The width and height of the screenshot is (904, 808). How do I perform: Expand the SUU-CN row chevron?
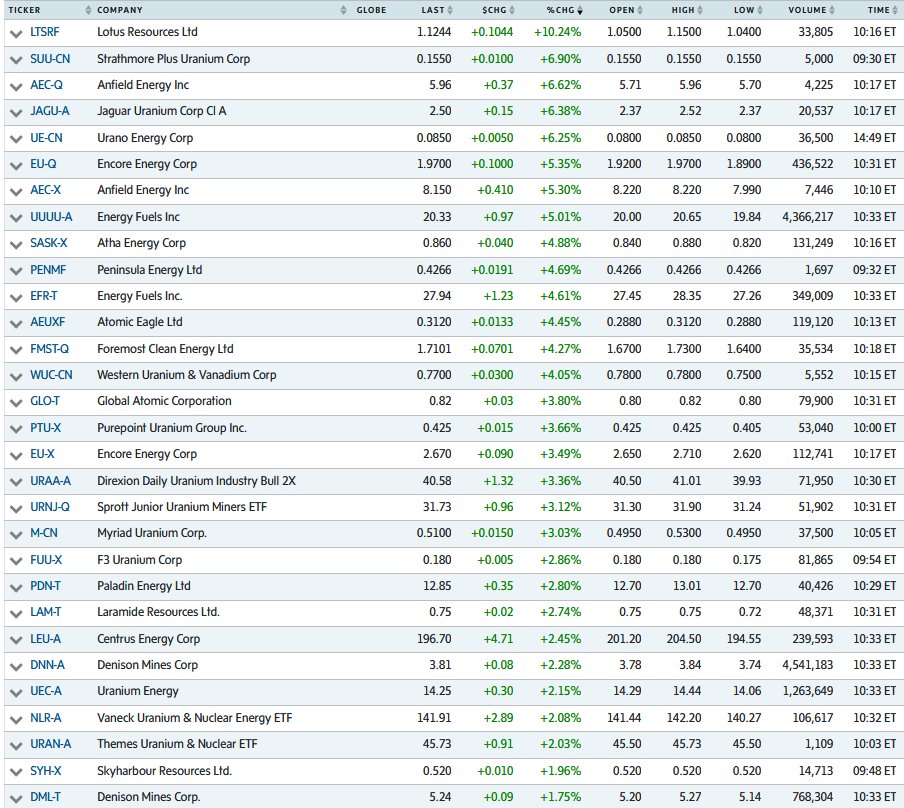pyautogui.click(x=16, y=60)
